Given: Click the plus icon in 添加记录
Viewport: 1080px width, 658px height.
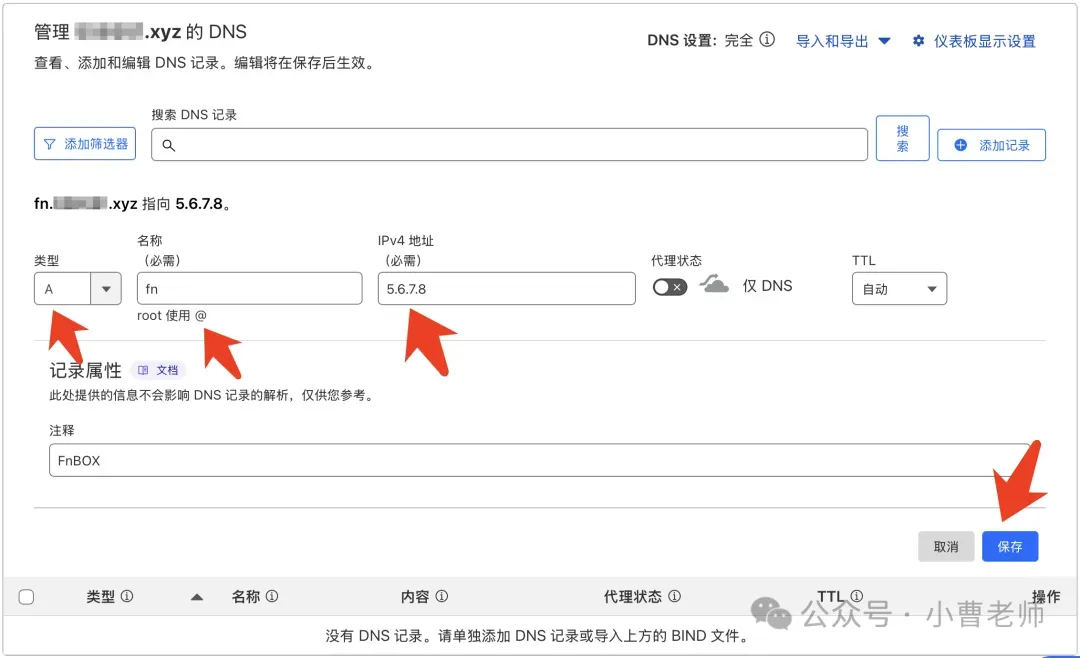Looking at the screenshot, I should pos(961,145).
